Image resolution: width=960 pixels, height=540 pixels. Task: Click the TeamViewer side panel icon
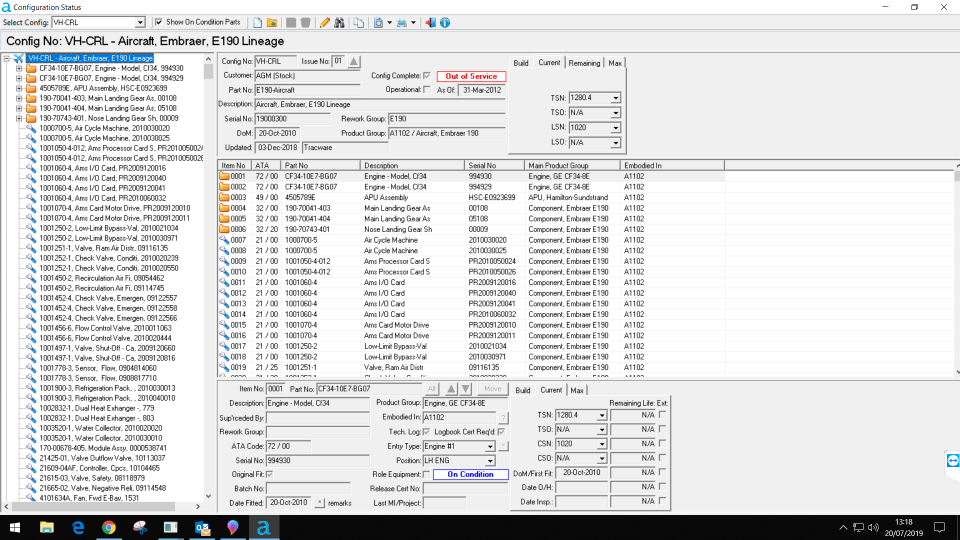953,460
